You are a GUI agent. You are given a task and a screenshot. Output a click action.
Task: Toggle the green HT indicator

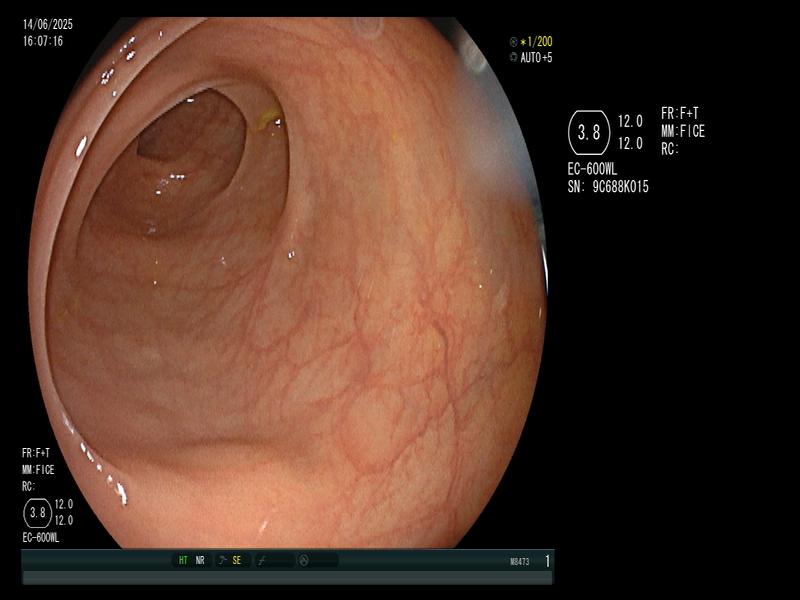[x=183, y=561]
